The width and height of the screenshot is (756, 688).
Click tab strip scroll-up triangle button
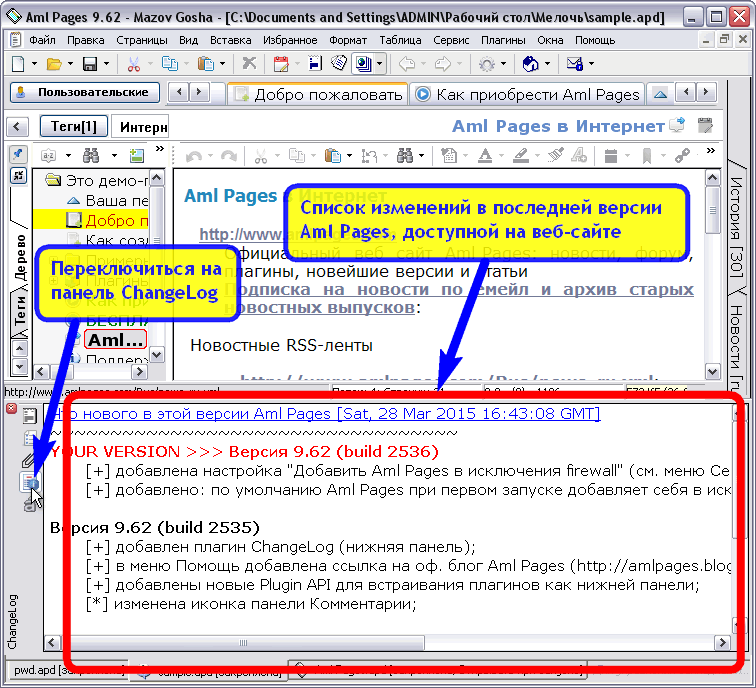[660, 94]
